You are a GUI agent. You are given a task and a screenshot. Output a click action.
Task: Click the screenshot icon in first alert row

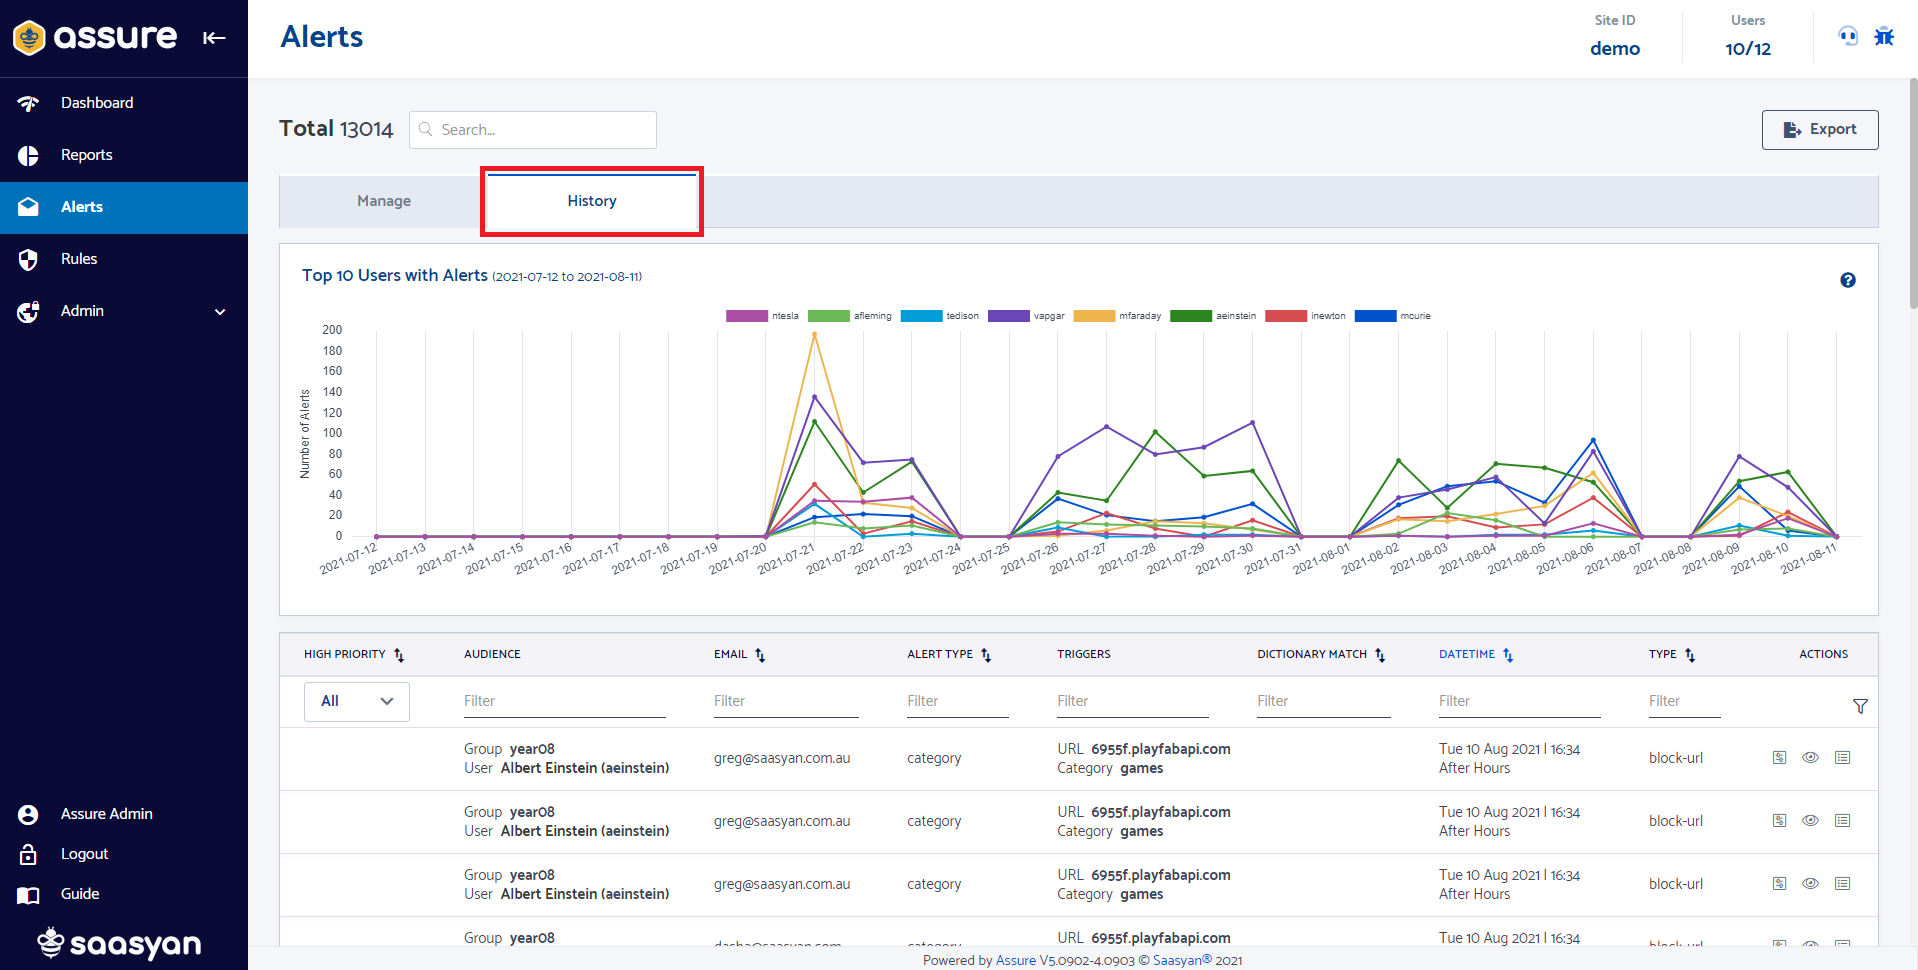[x=1780, y=758]
